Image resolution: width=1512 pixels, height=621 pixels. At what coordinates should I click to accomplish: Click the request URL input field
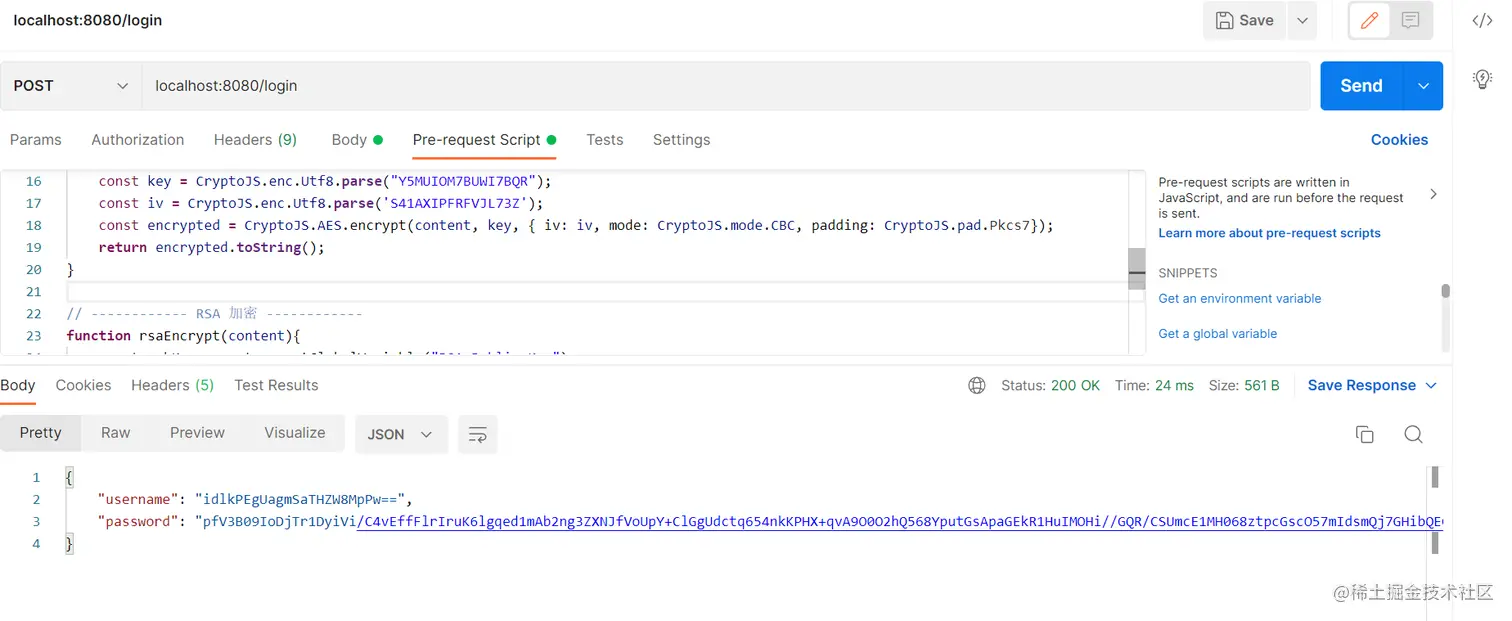coord(726,86)
